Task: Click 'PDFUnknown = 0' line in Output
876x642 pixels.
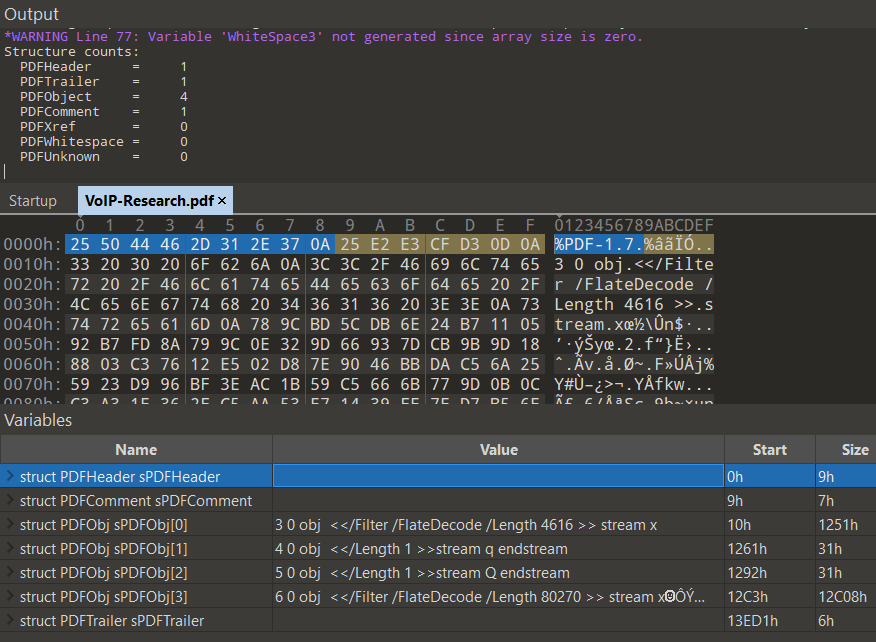Action: click(x=103, y=157)
